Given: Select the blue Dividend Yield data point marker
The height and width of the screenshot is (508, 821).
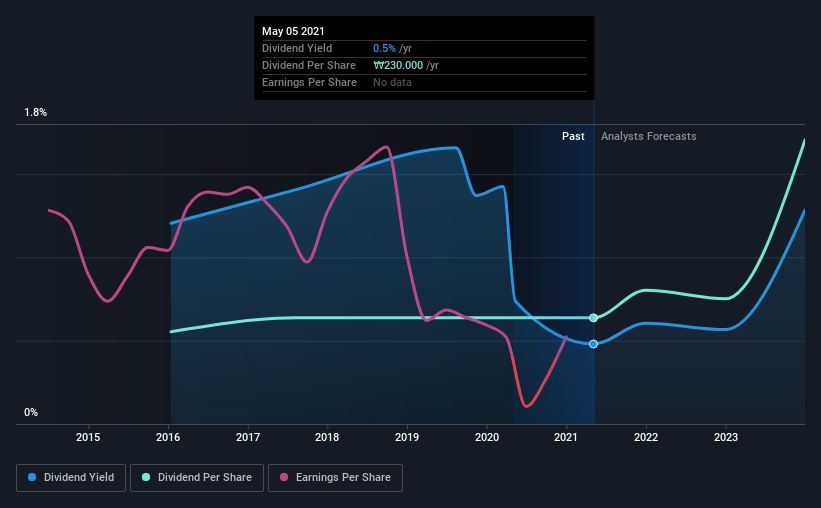Looking at the screenshot, I should 593,344.
